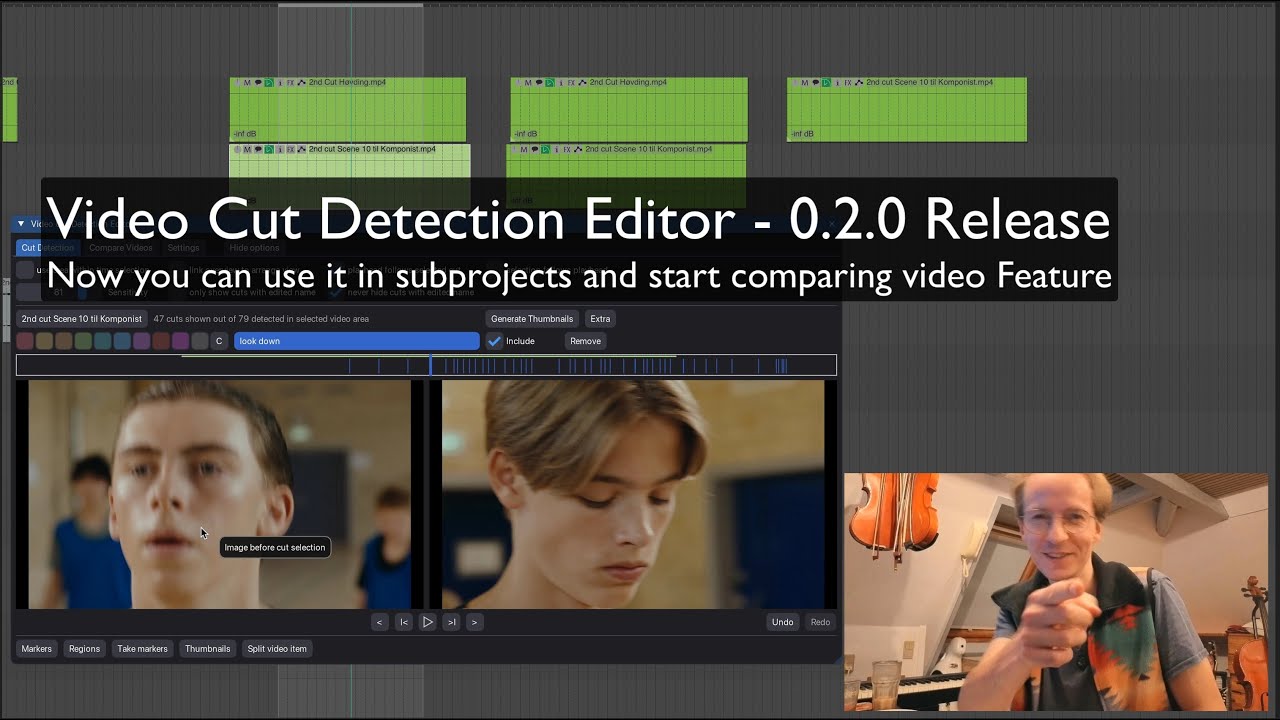Click the Generate Thumbnails button
The width and height of the screenshot is (1280, 720).
[x=532, y=319]
